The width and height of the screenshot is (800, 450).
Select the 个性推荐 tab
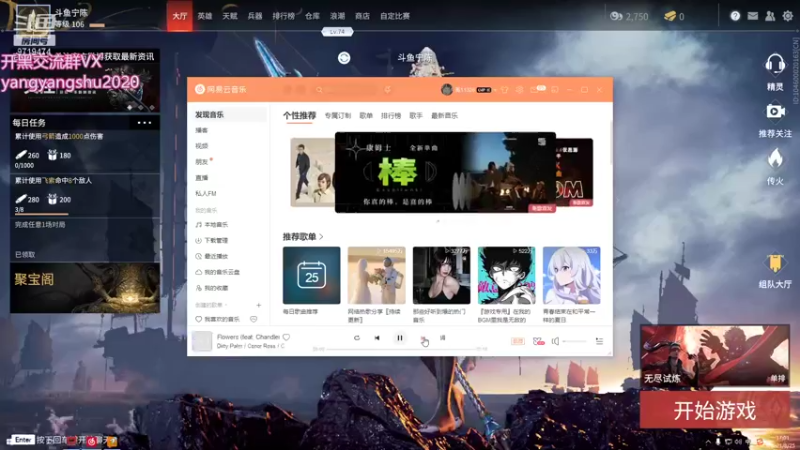tap(299, 115)
